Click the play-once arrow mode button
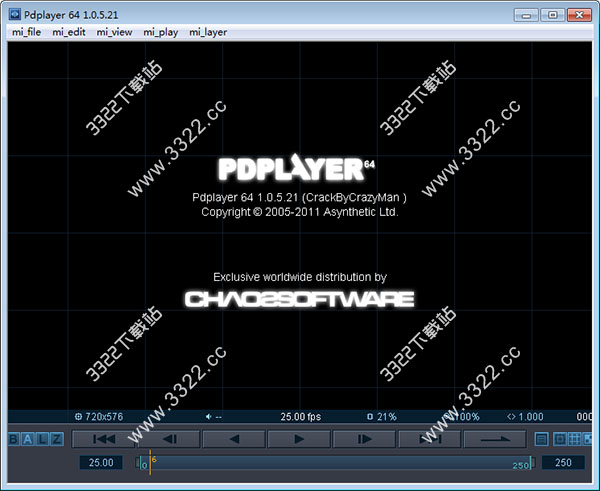The height and width of the screenshot is (491, 600). 495,439
